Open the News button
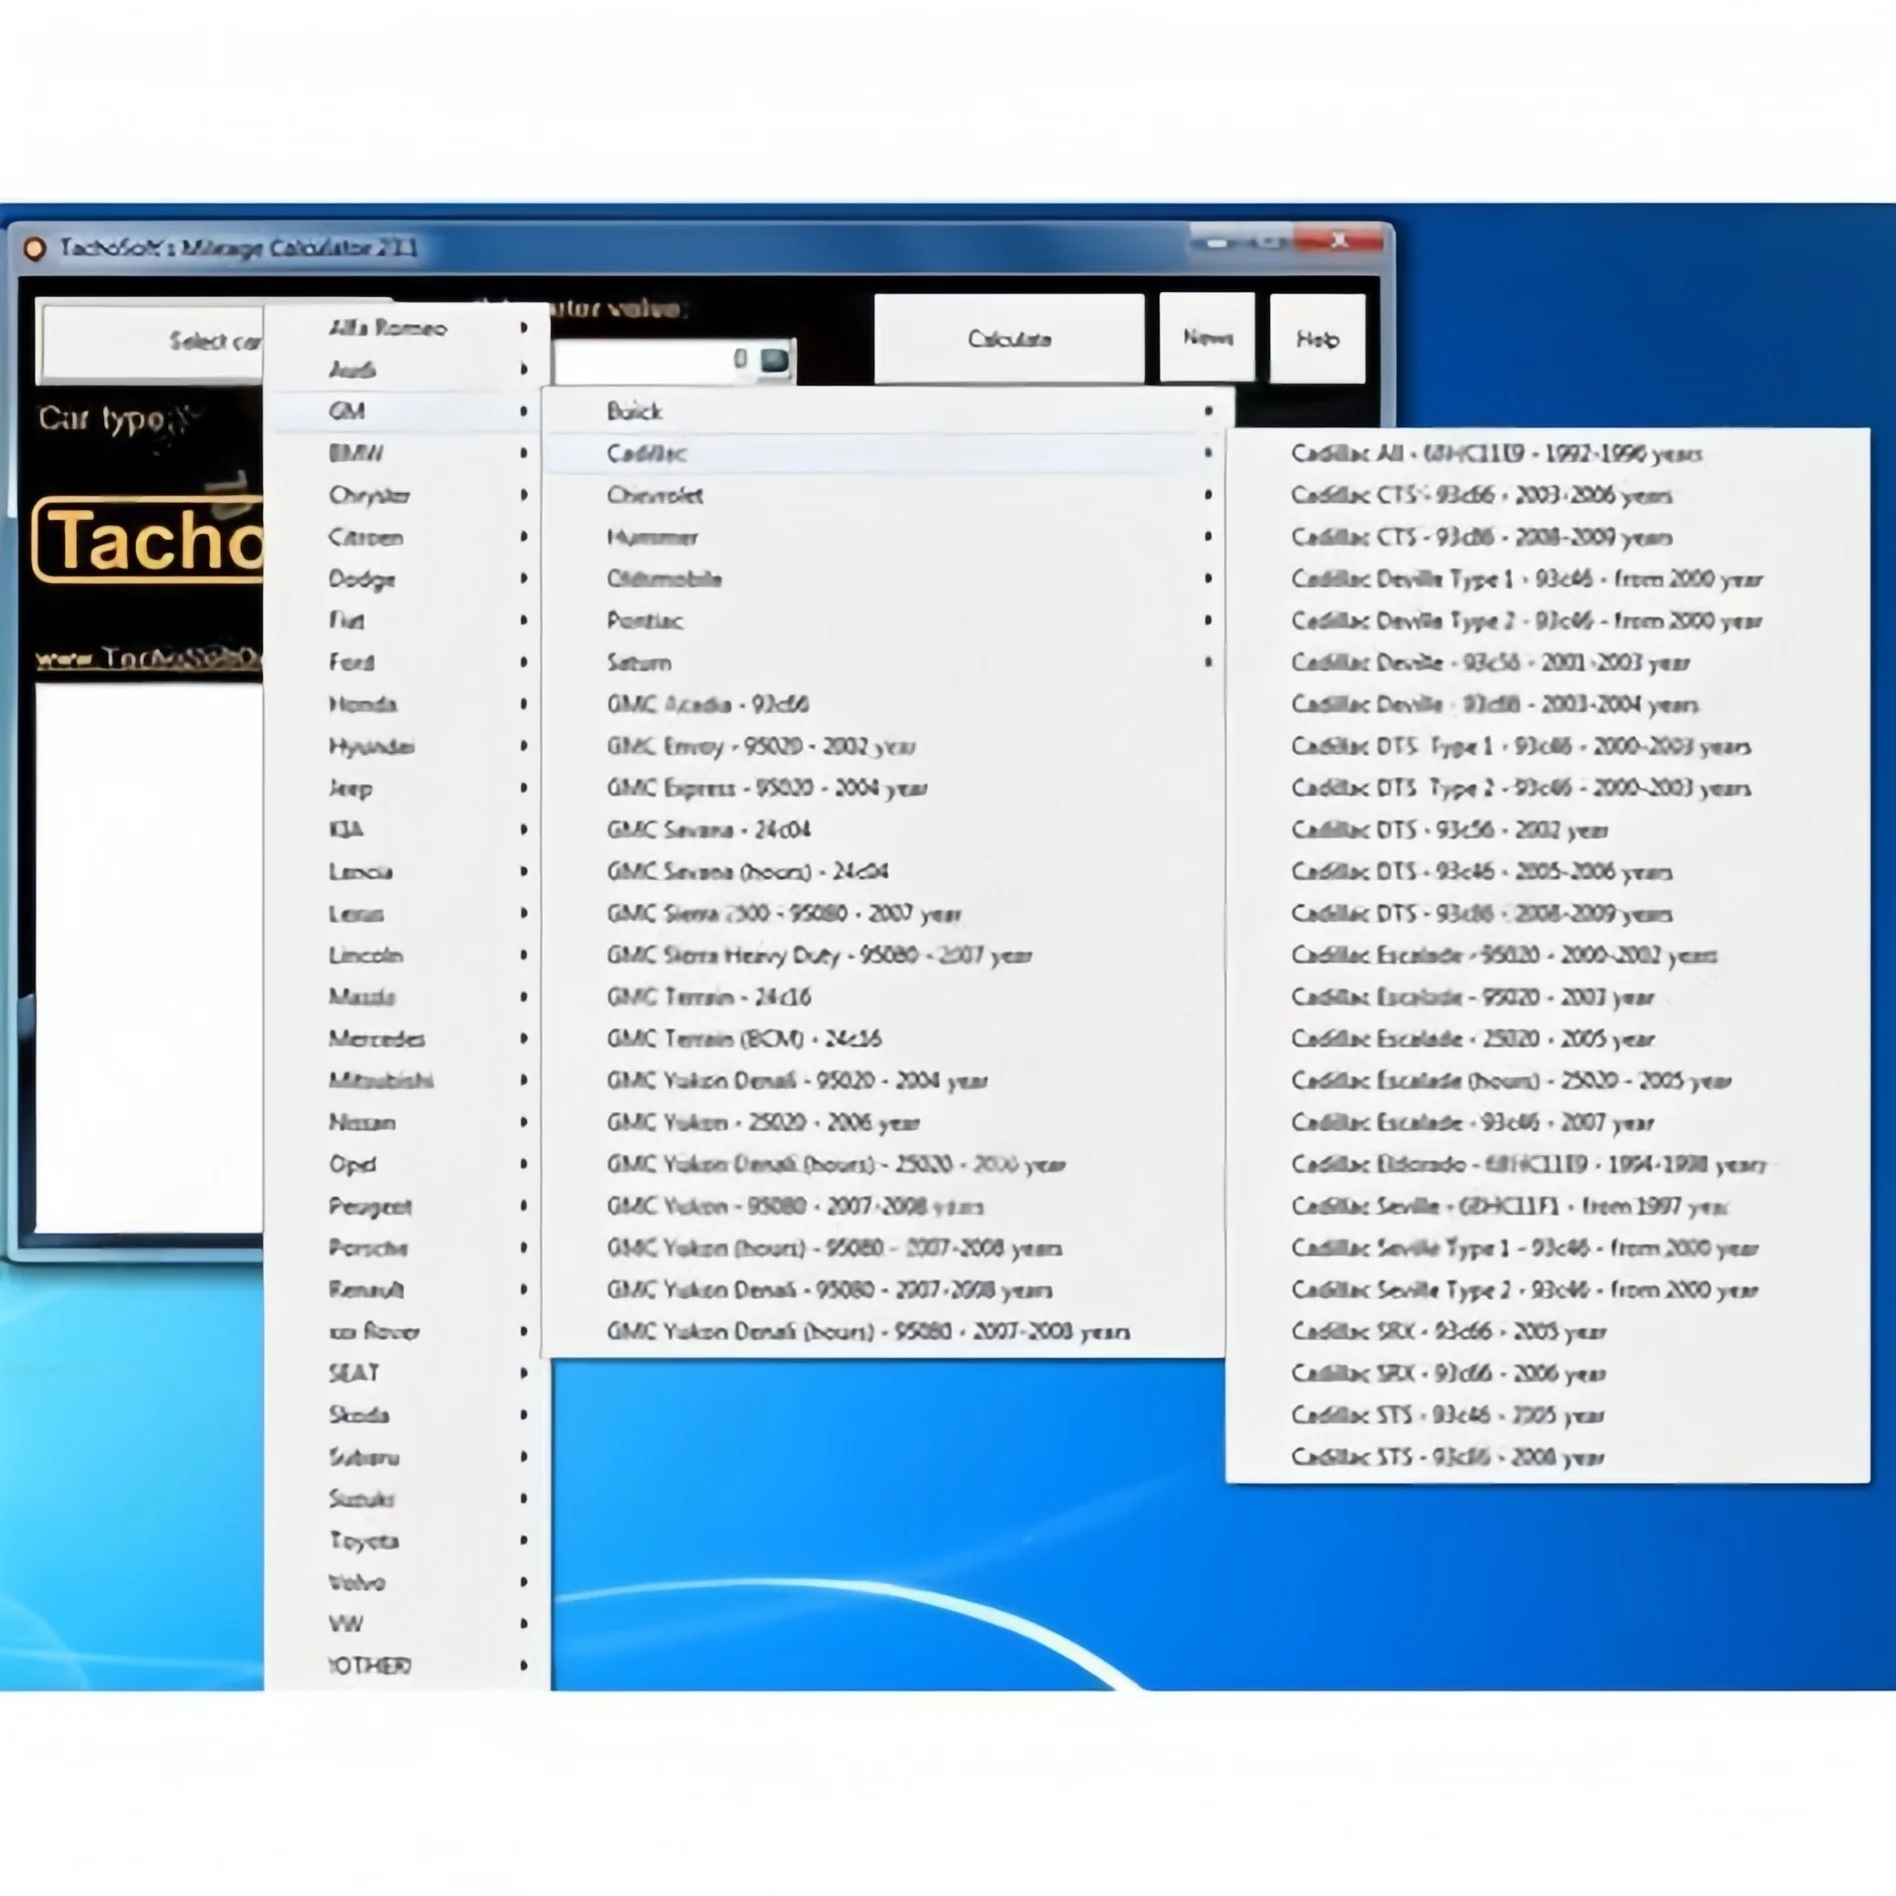Image resolution: width=1896 pixels, height=1896 pixels. tap(1207, 338)
